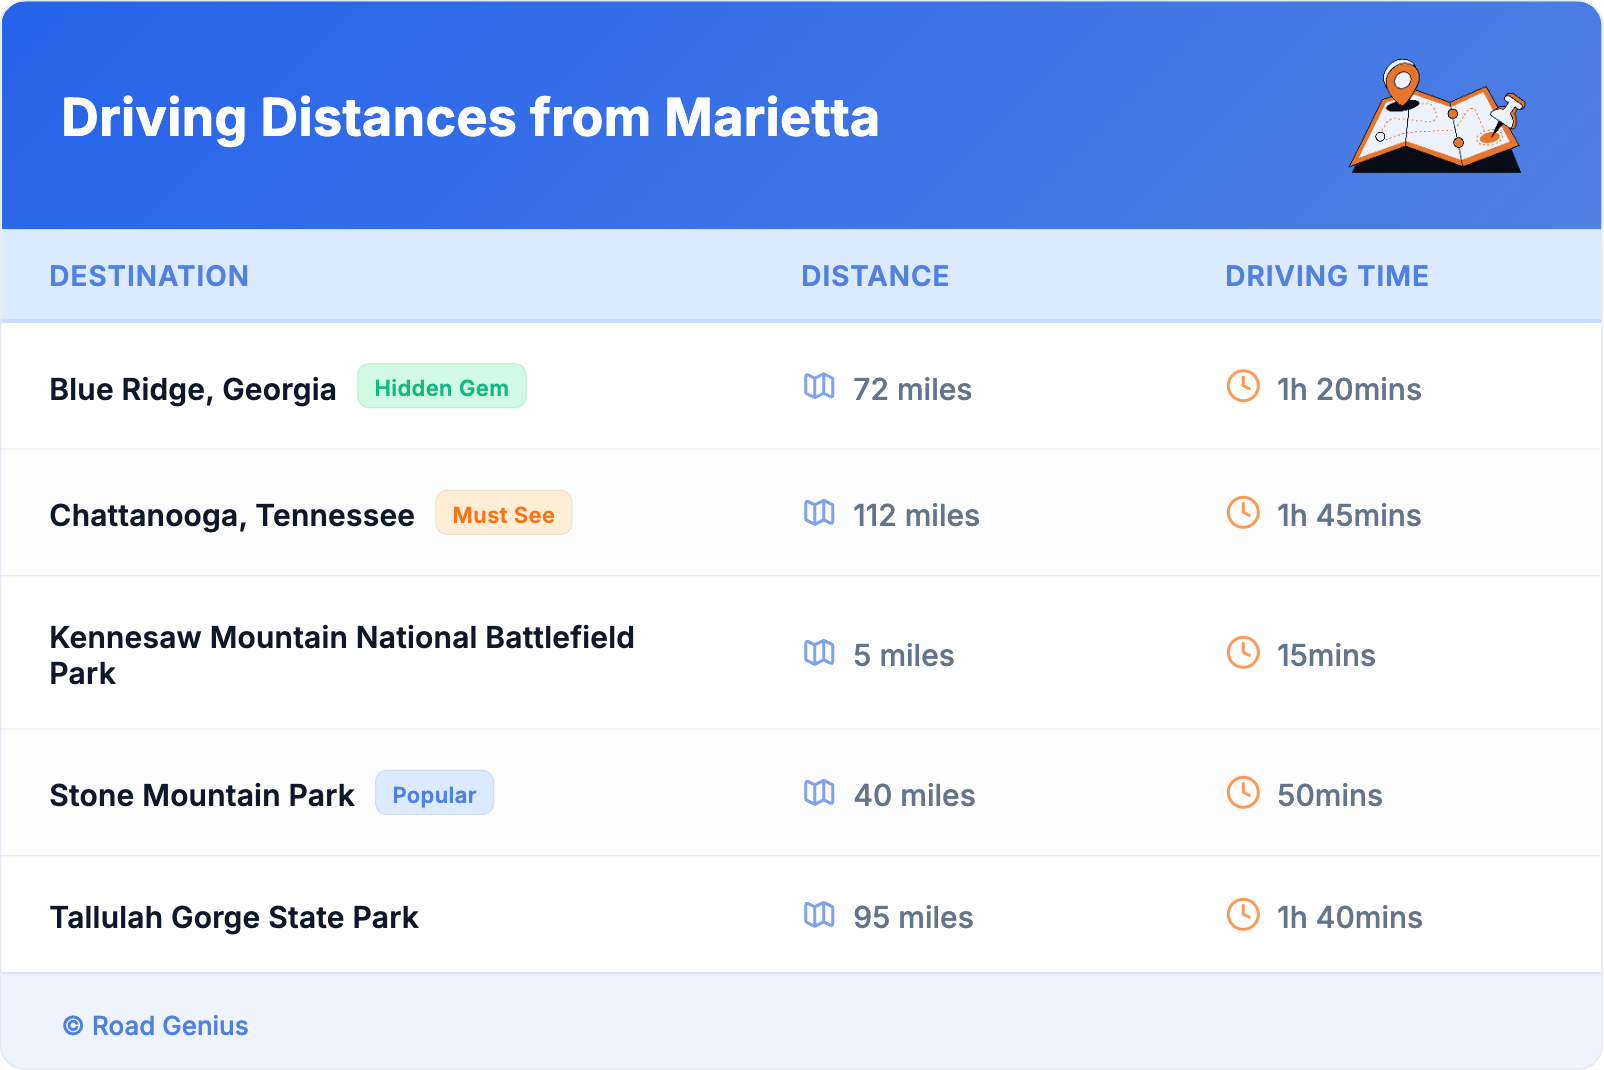The height and width of the screenshot is (1070, 1604).
Task: Select the map icon beside 95 miles
Action: click(x=819, y=915)
